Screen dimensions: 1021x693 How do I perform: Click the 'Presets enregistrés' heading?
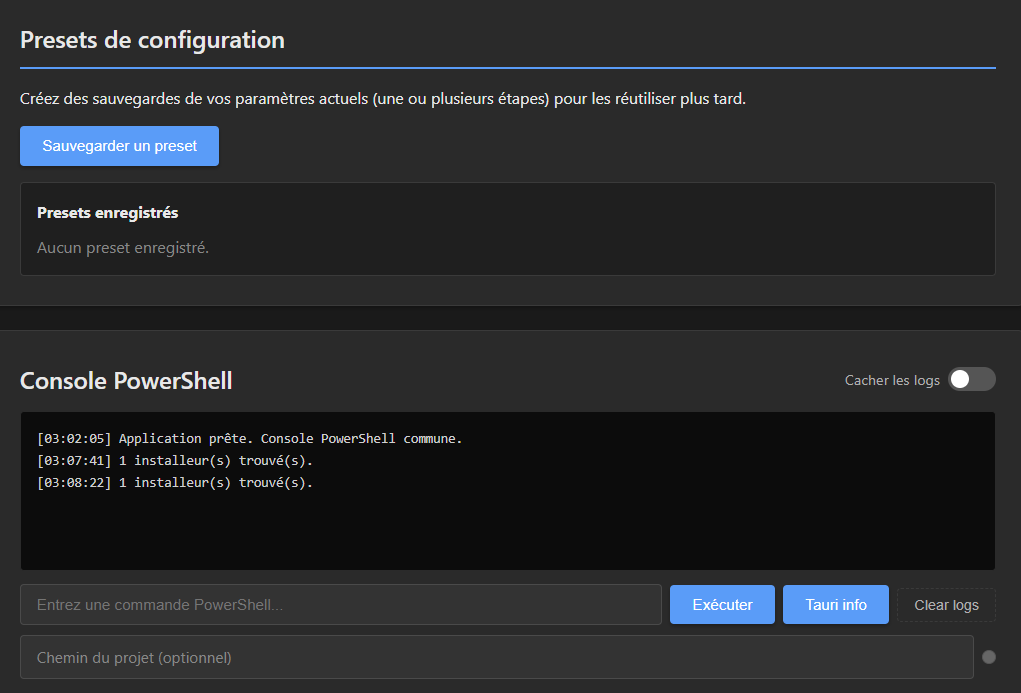click(x=107, y=213)
